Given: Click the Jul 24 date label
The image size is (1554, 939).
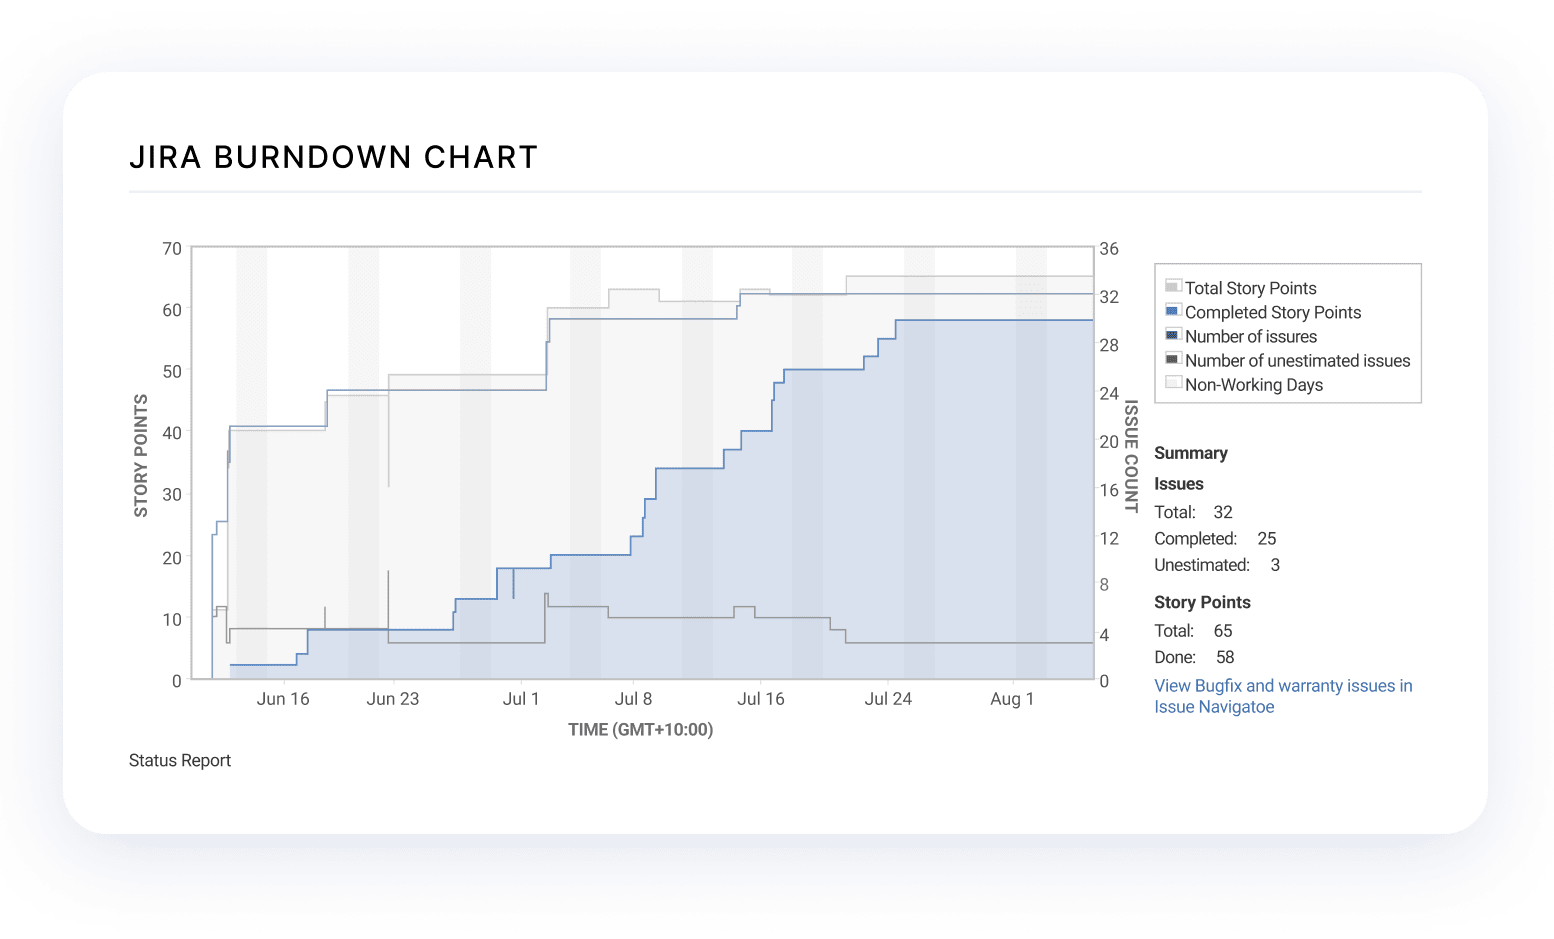Looking at the screenshot, I should coord(888,699).
